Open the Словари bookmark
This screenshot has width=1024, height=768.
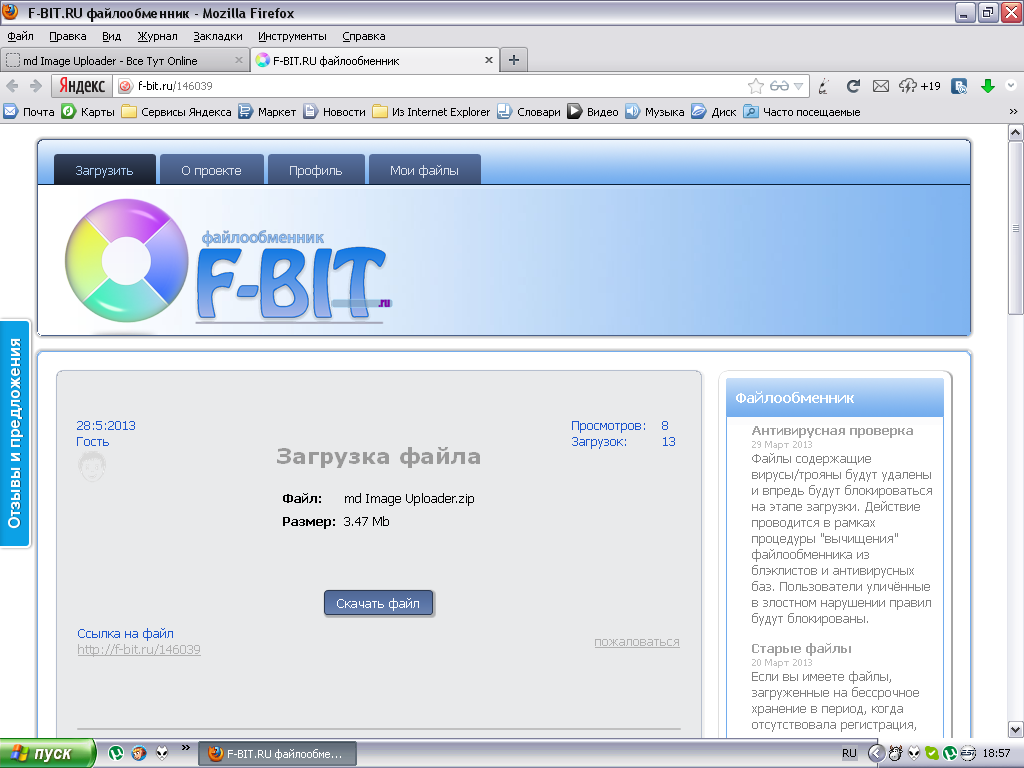[529, 112]
